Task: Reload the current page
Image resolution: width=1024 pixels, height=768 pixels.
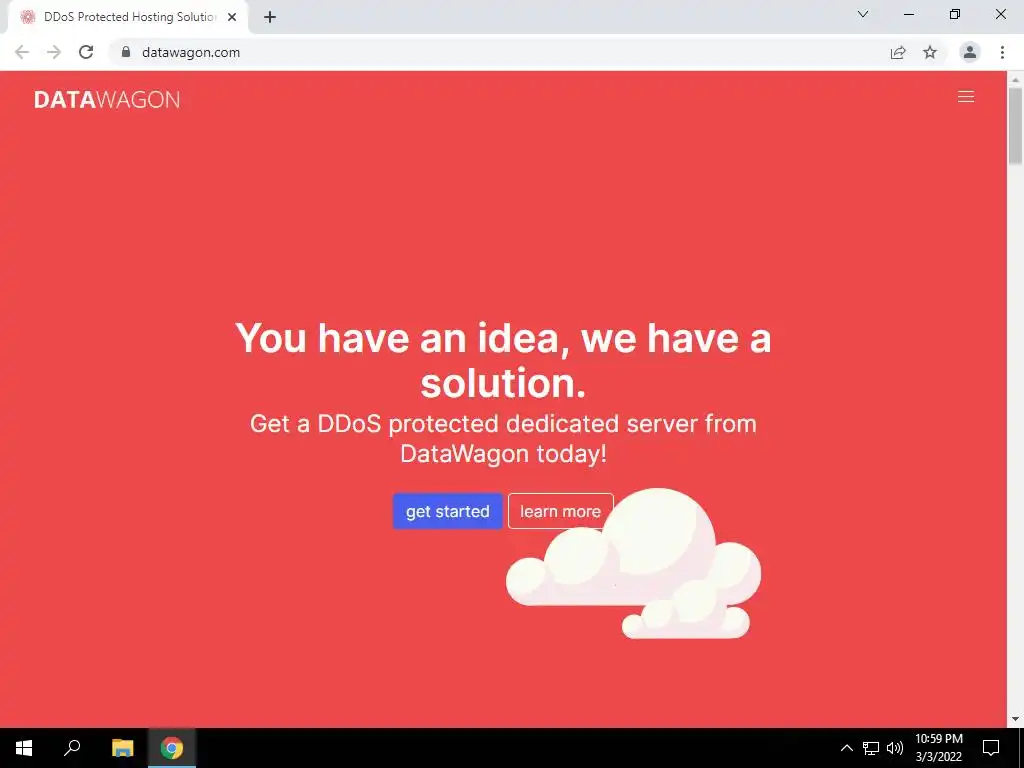Action: point(86,52)
